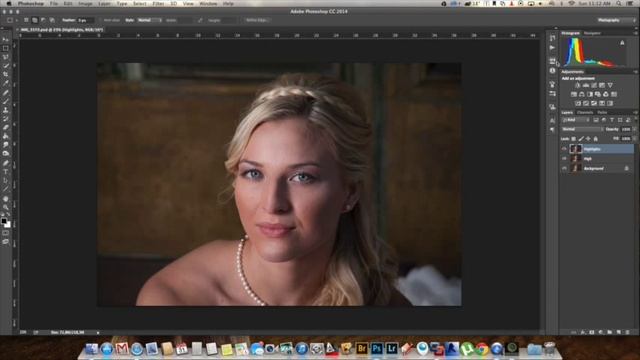Open the Window menu
Image resolution: width=640 pixels, height=360 pixels.
(208, 3)
